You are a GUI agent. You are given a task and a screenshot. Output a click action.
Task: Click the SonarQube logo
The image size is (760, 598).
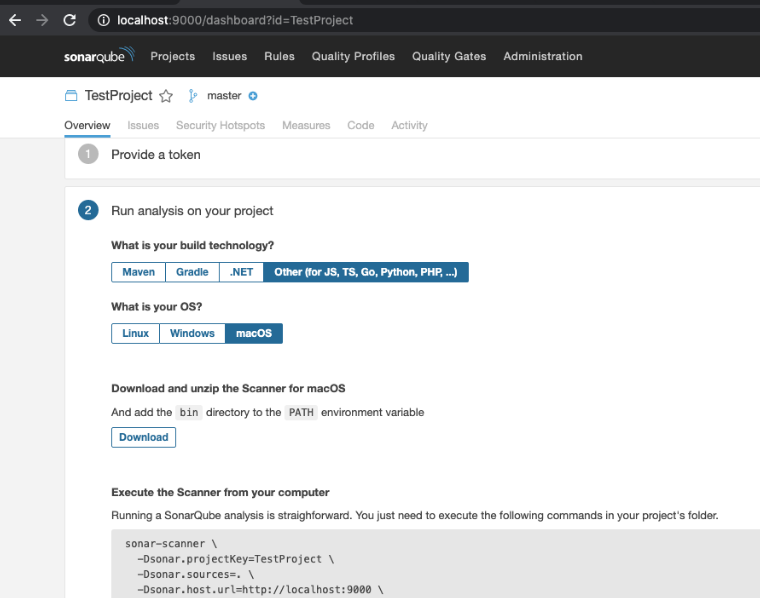(x=98, y=57)
